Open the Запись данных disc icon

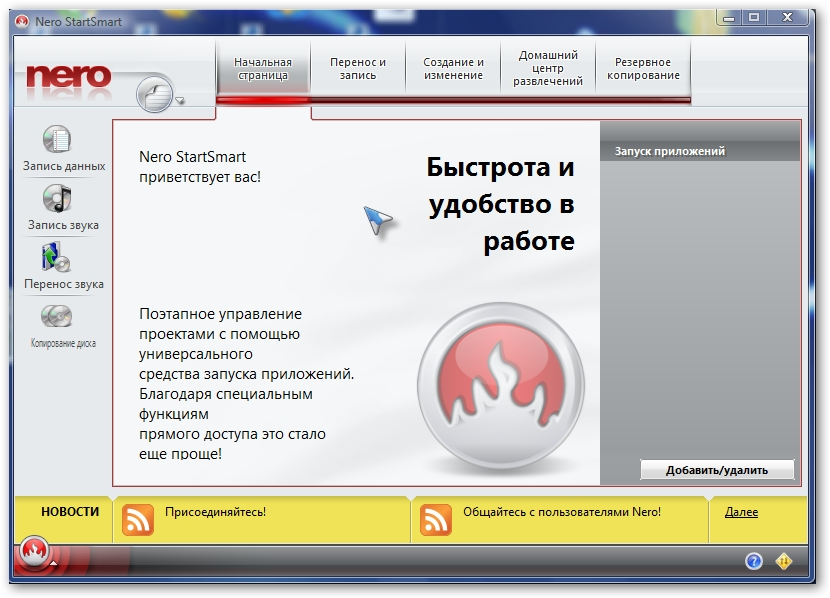click(57, 139)
